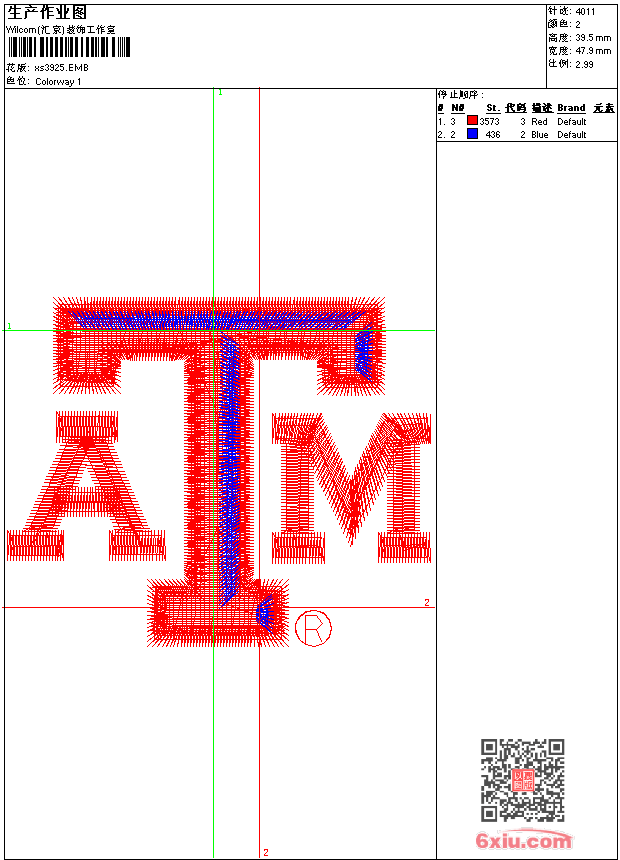This screenshot has width=620, height=860.
Task: Click the 'St.' column header
Action: 493,108
